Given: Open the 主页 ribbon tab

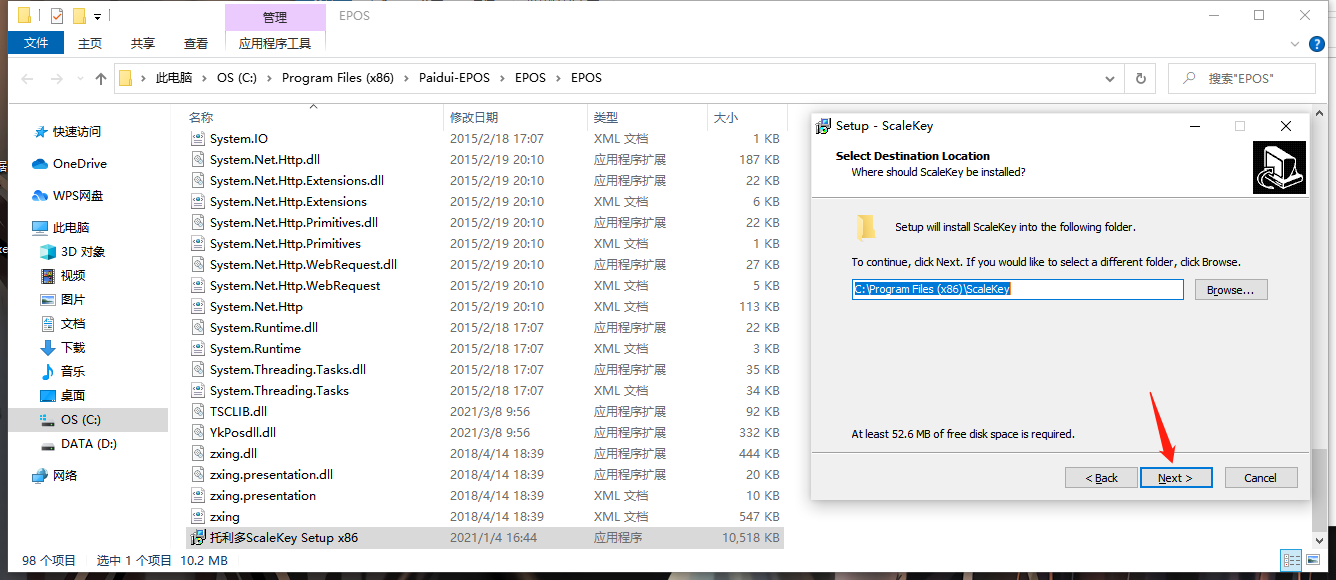Looking at the screenshot, I should pyautogui.click(x=90, y=43).
